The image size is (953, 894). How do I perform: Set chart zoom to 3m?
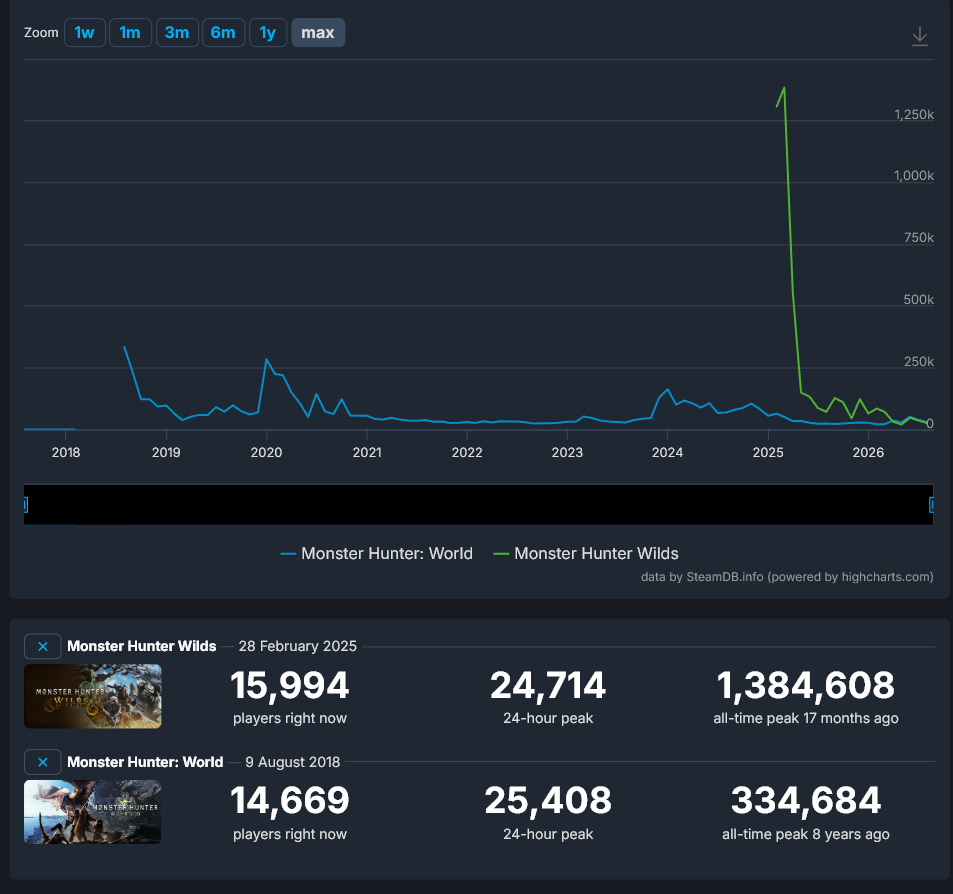177,32
